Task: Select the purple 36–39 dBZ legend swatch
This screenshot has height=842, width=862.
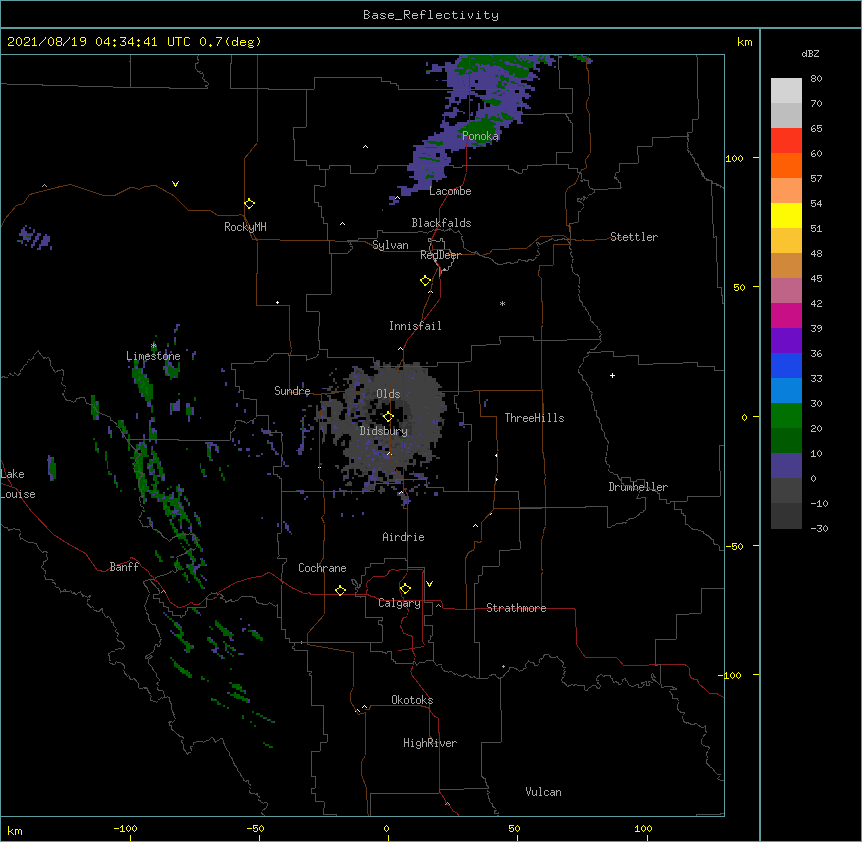Action: pyautogui.click(x=786, y=340)
